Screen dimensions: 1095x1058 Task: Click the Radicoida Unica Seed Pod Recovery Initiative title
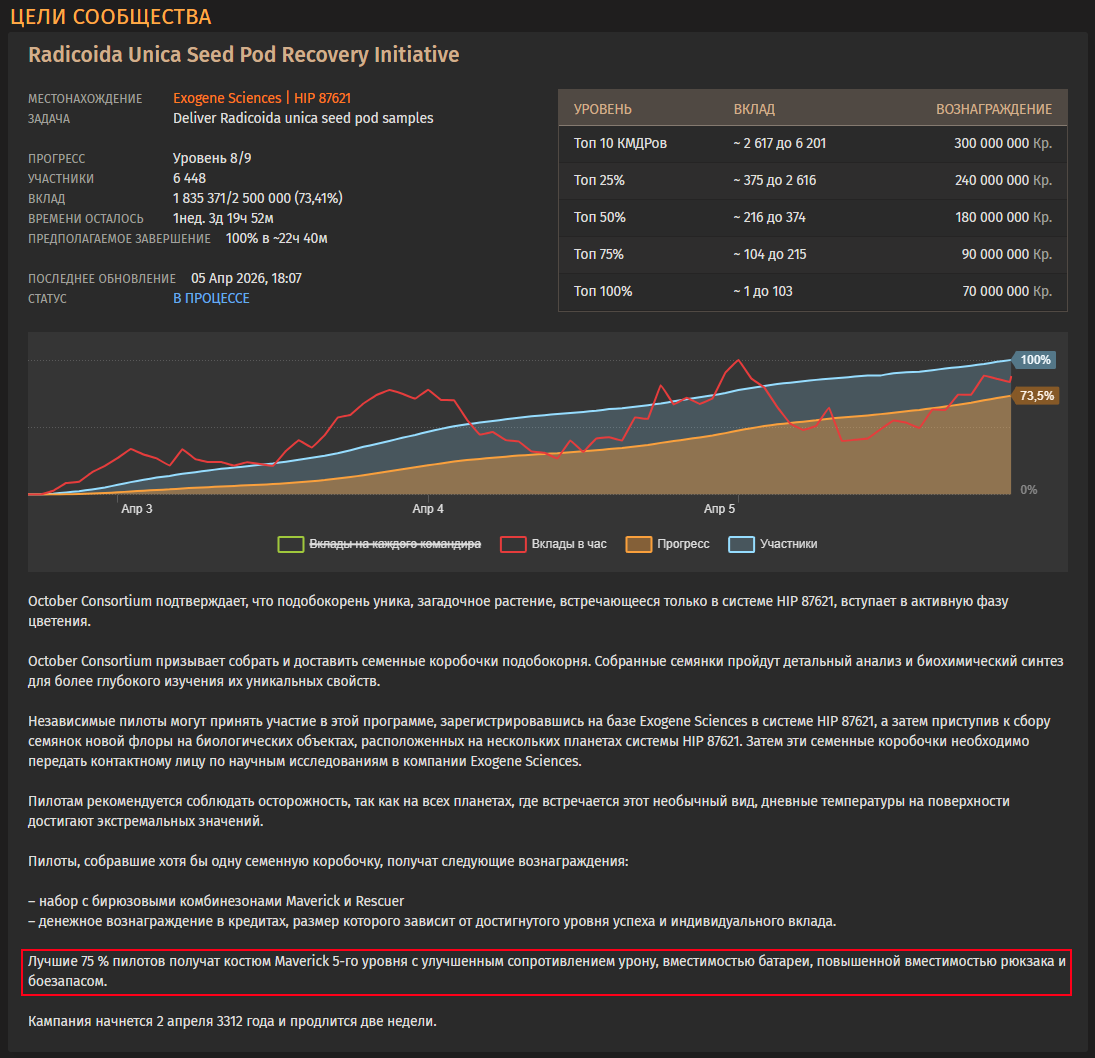point(244,54)
